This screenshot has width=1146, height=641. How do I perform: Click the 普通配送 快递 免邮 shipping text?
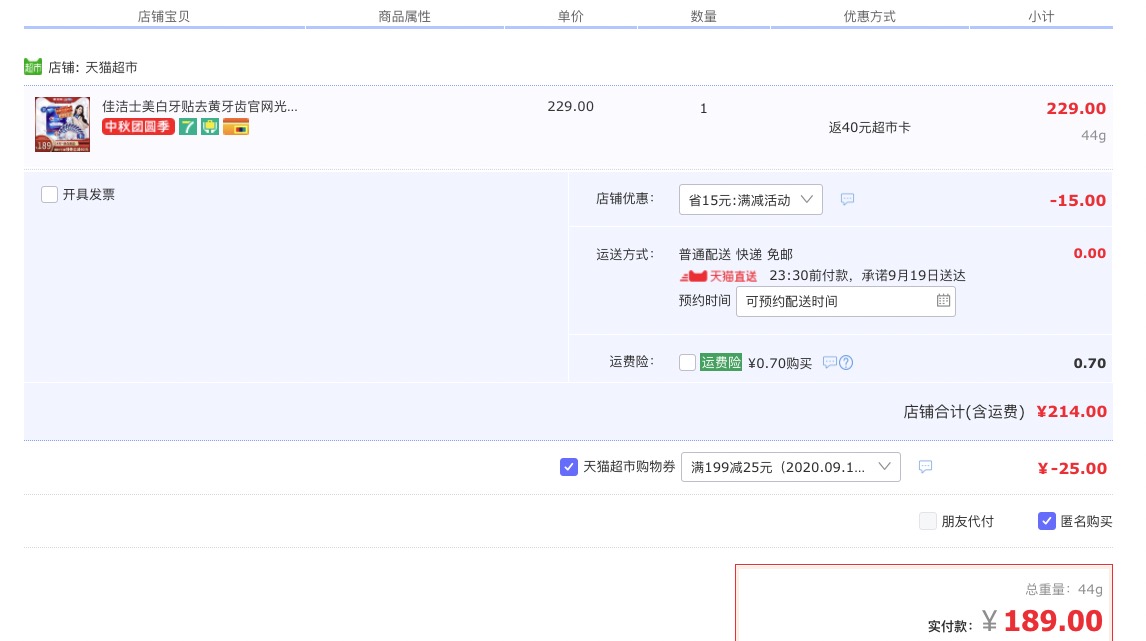(735, 254)
